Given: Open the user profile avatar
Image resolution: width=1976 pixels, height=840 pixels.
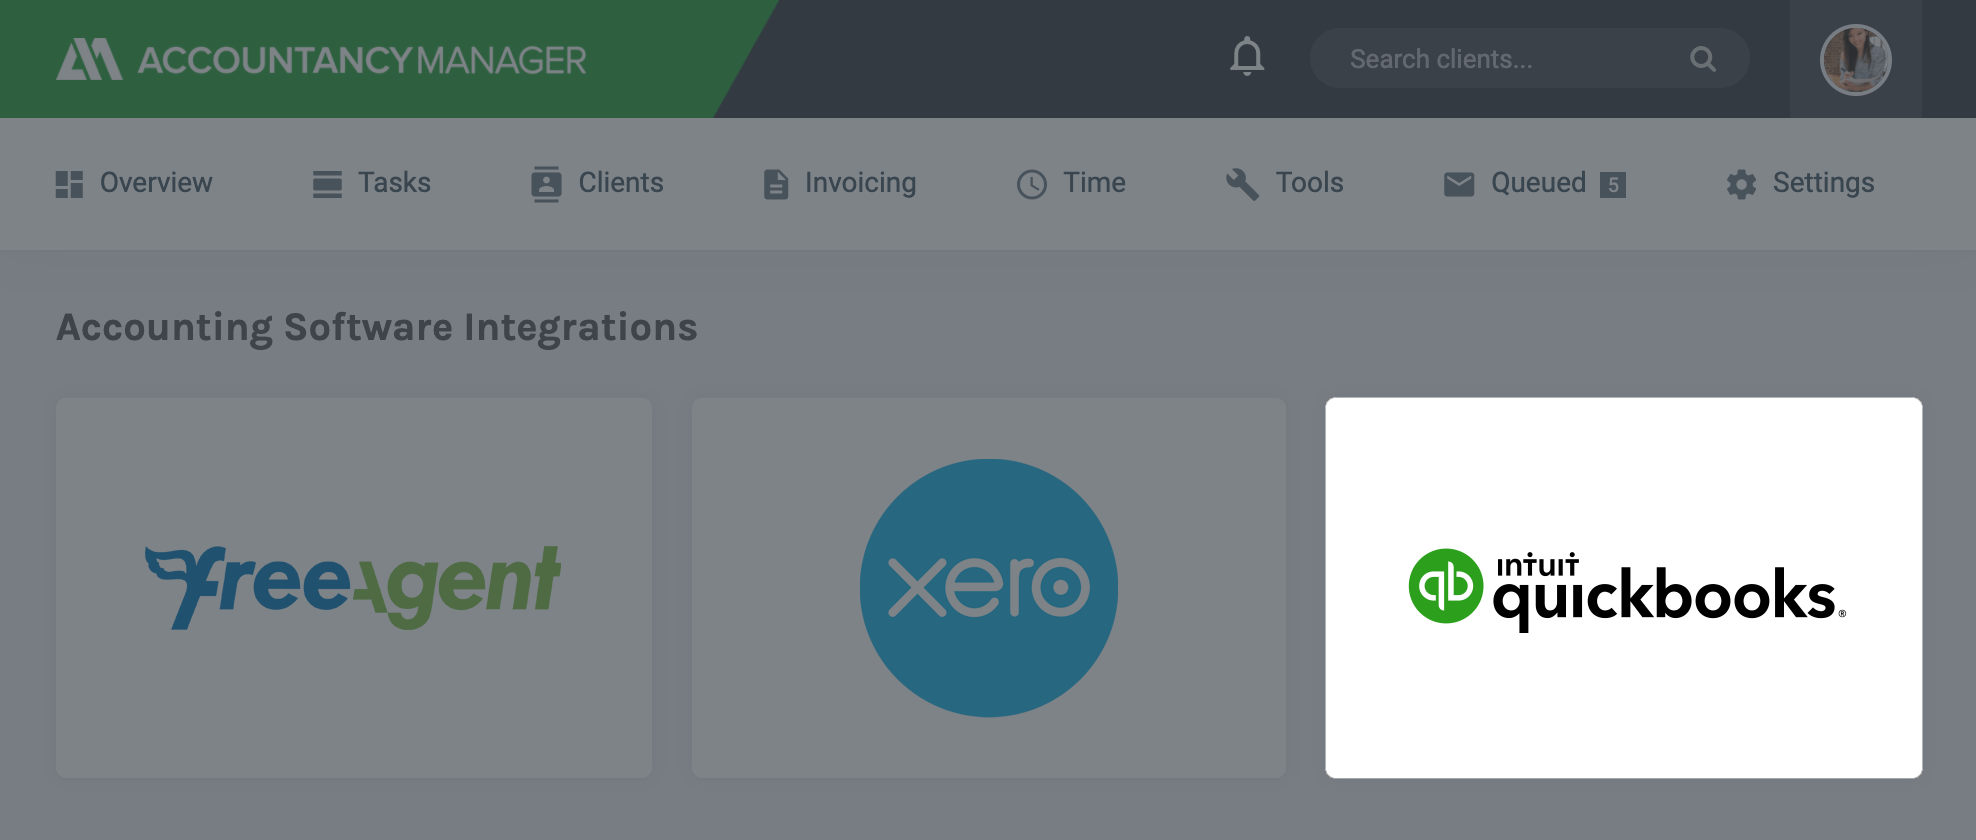Looking at the screenshot, I should (1855, 60).
